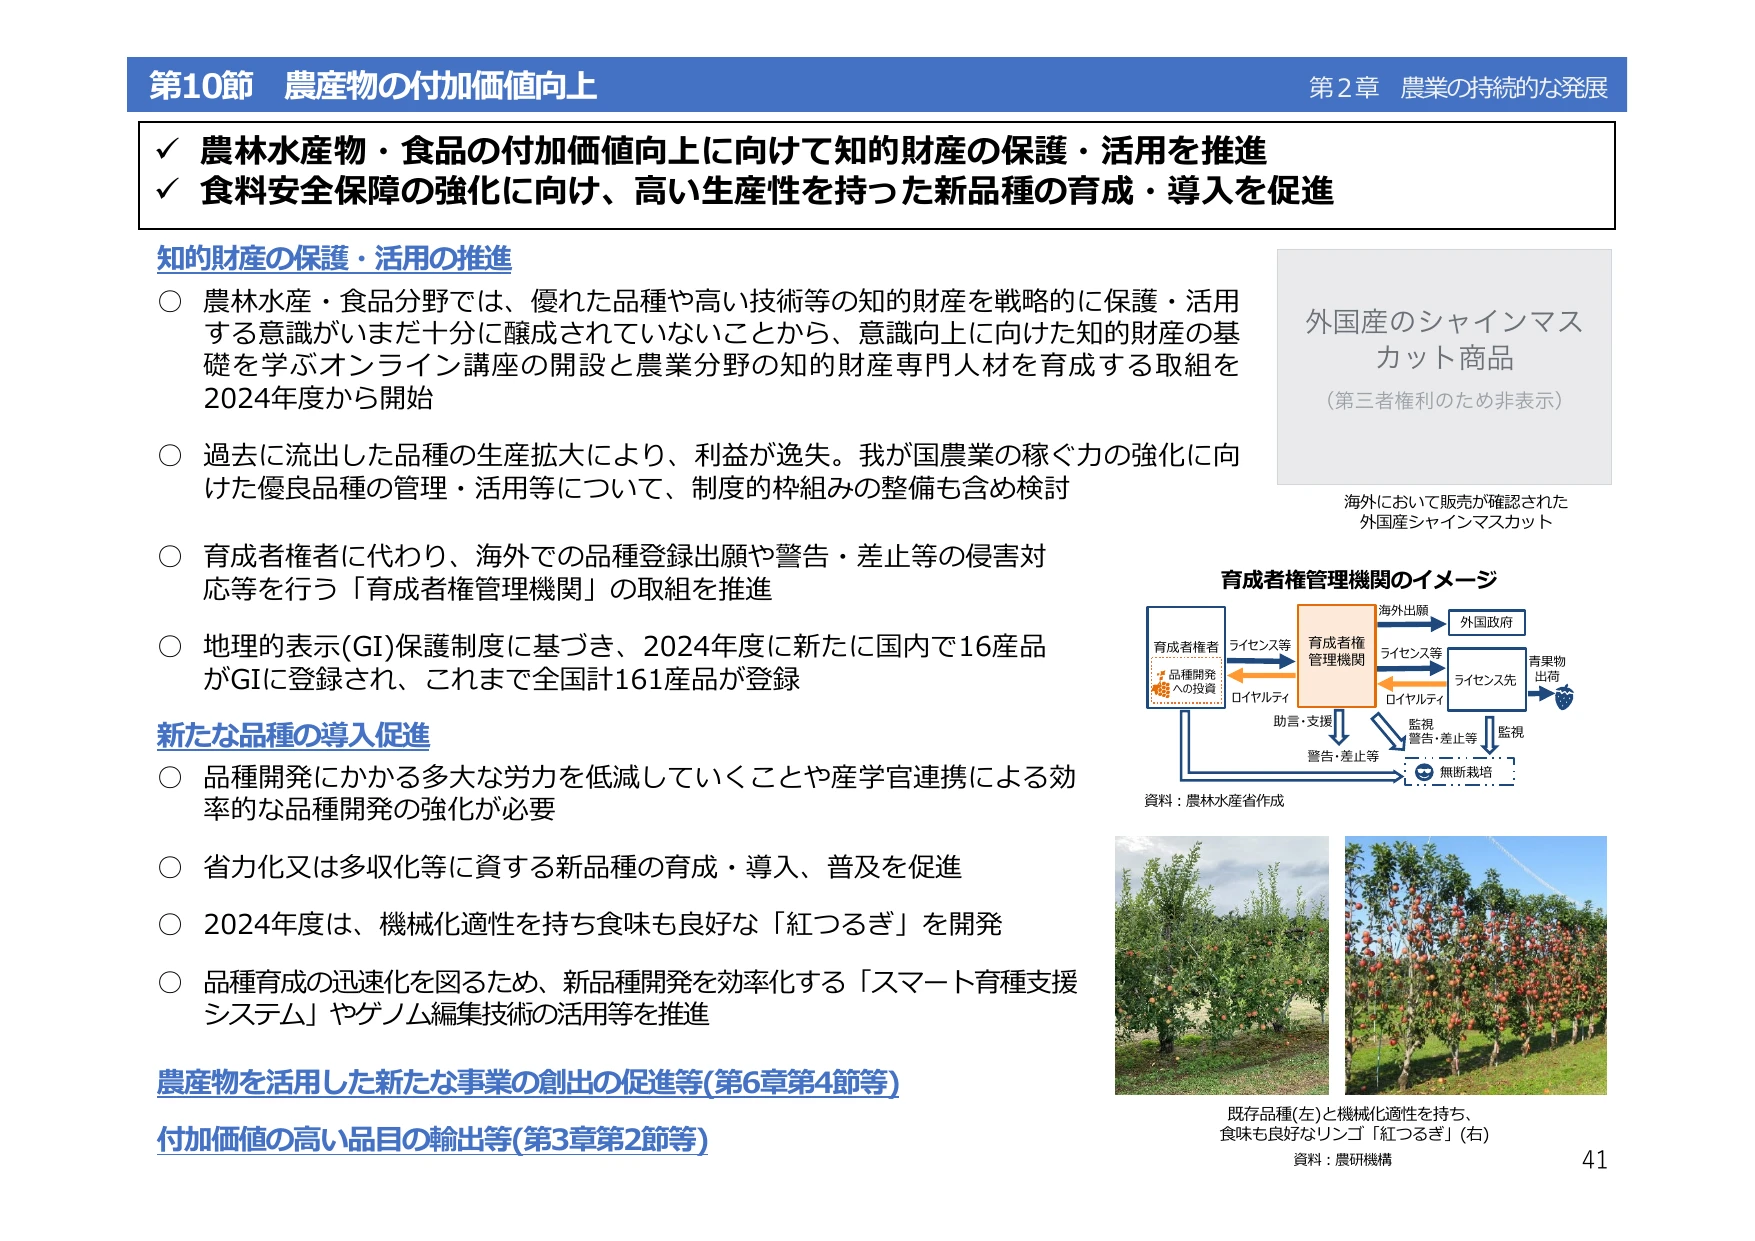Click the 育成者権者 box label in diagram
Screen dimensions: 1755x1241
(x=1186, y=647)
